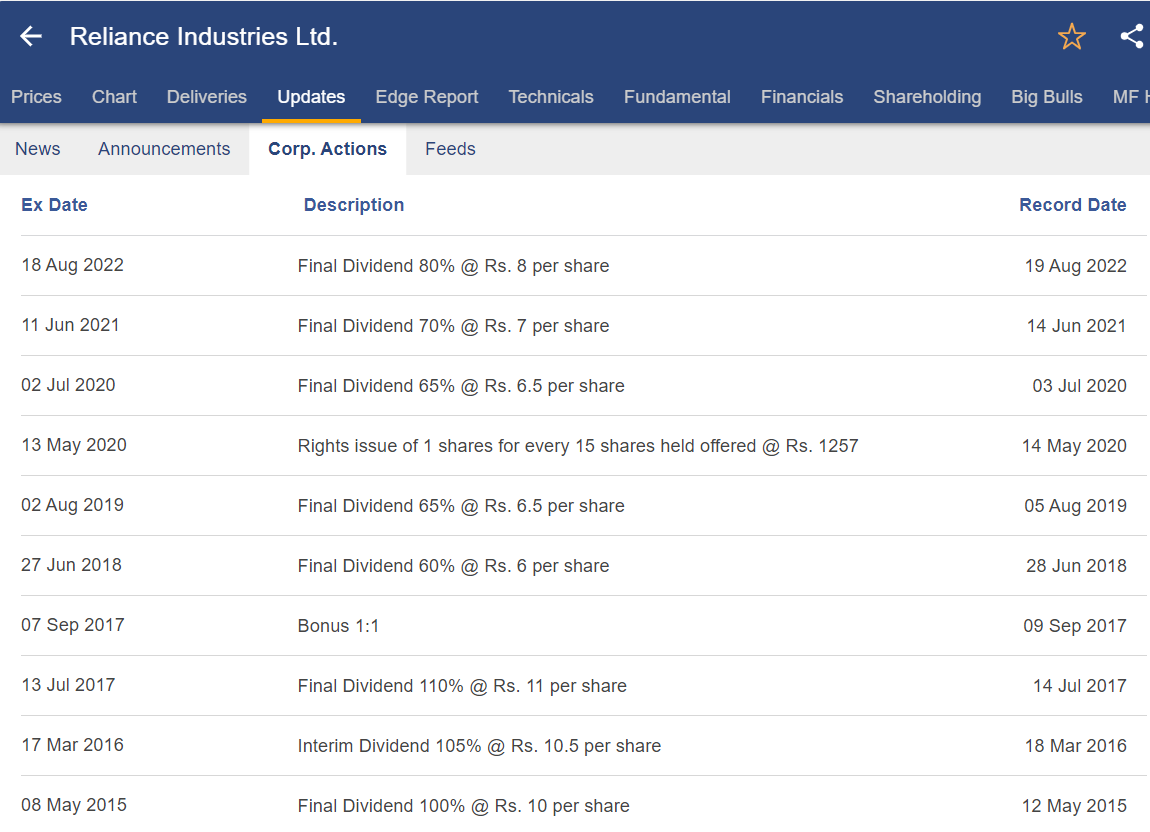The width and height of the screenshot is (1150, 832).
Task: Click Final Dividend 80% @ Rs. 8 entry
Action: click(x=453, y=266)
